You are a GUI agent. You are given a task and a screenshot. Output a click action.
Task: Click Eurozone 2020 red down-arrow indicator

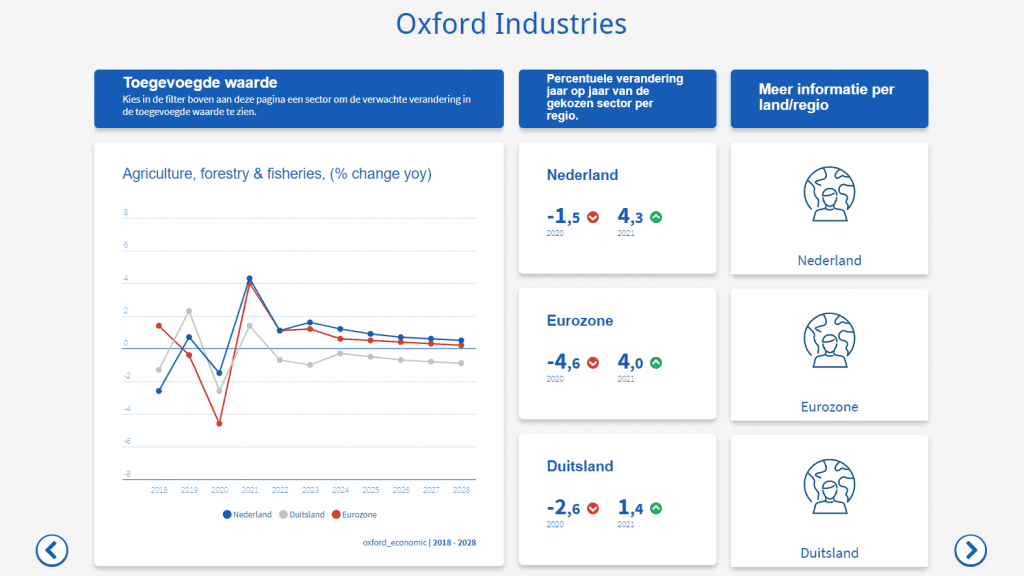point(593,363)
